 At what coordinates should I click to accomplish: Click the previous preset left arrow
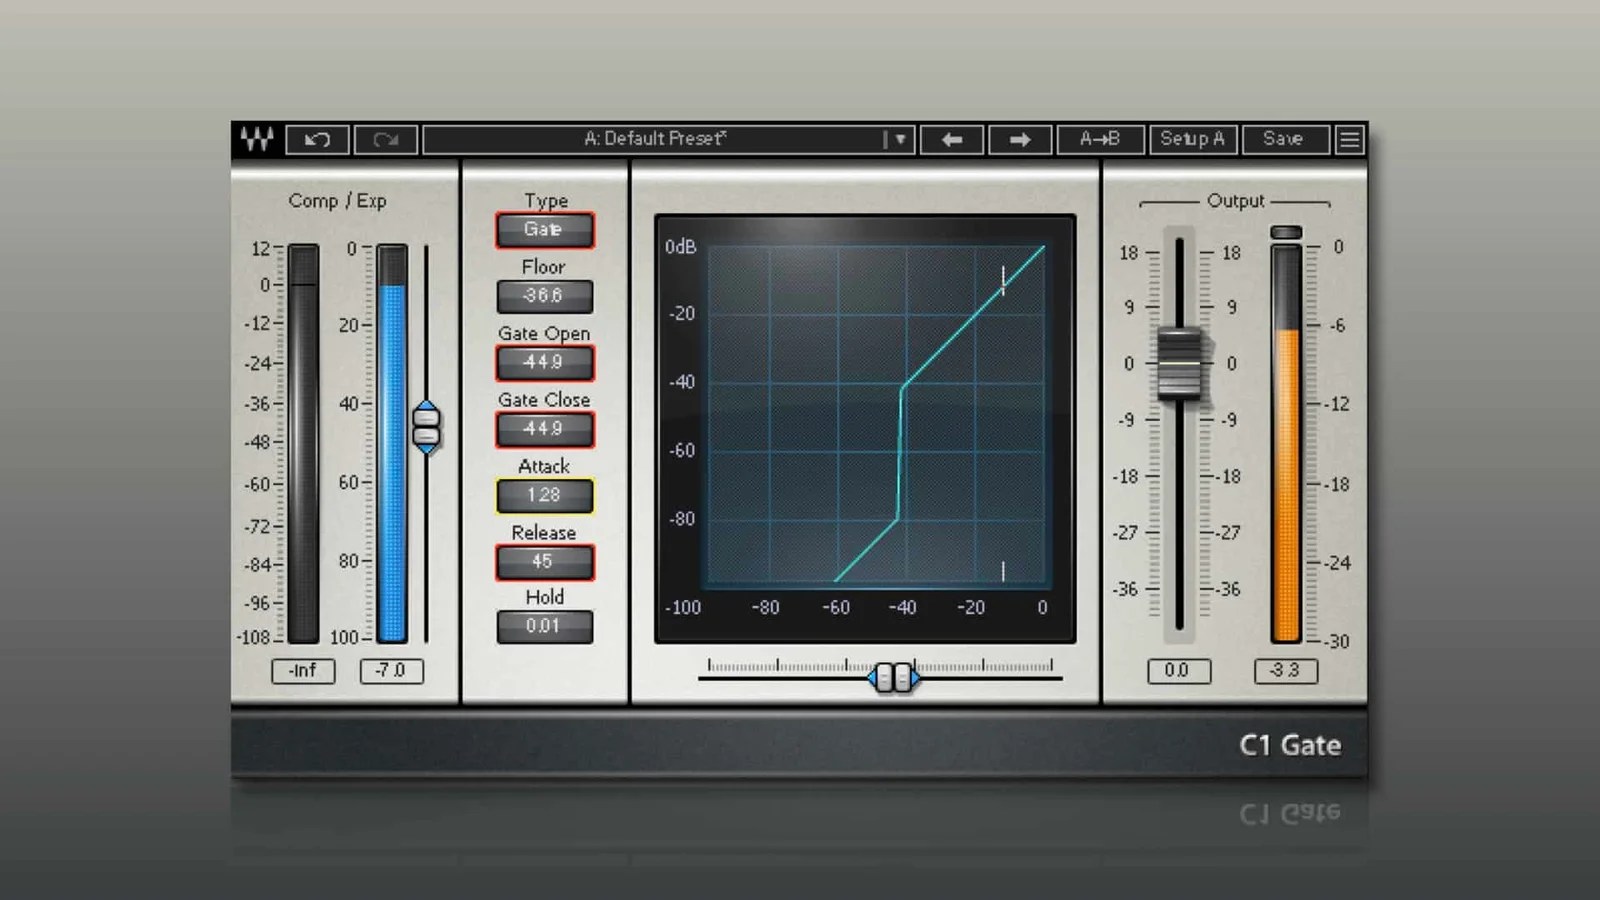951,139
